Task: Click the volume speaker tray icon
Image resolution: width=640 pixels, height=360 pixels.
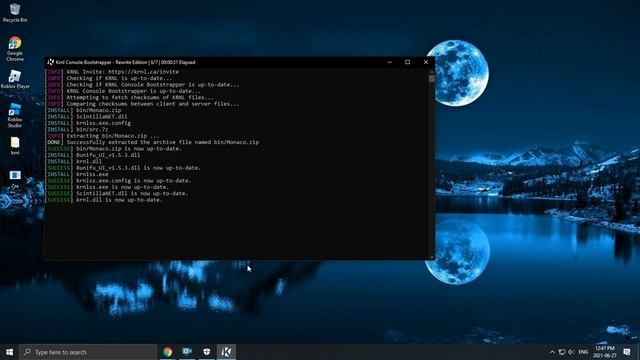Action: pyautogui.click(x=571, y=352)
